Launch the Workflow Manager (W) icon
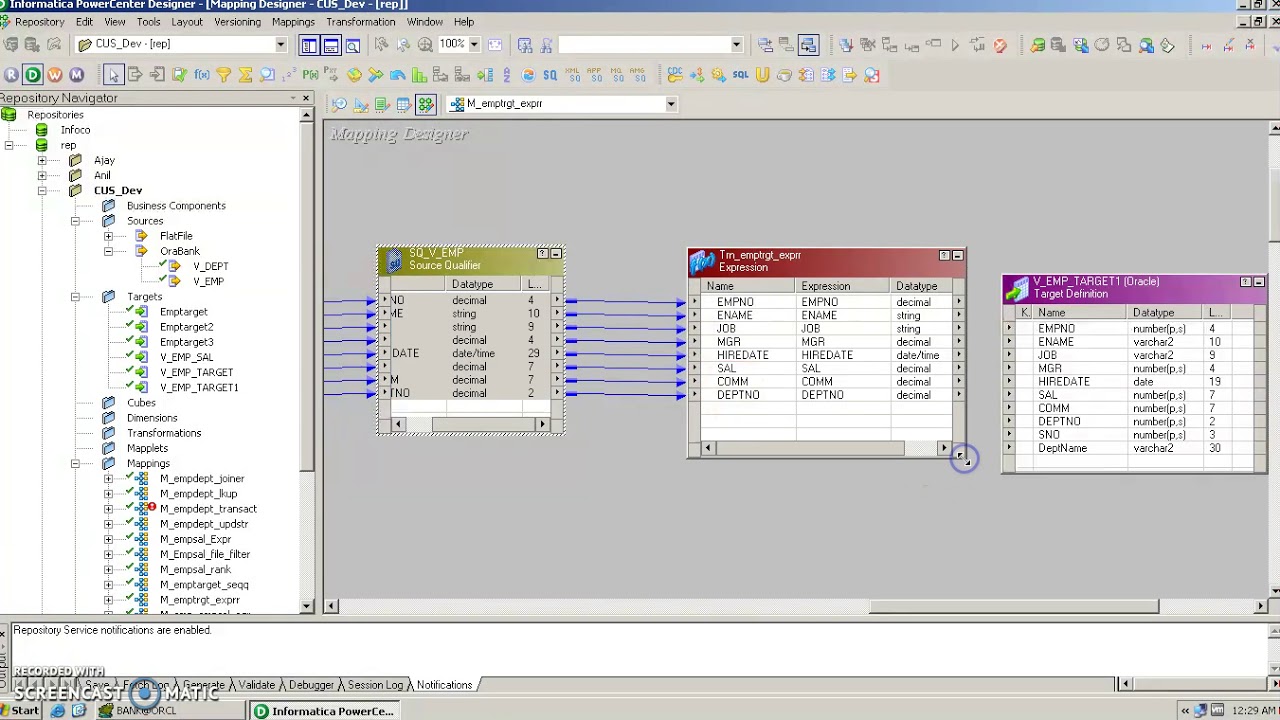This screenshot has width=1280, height=720. pos(55,75)
